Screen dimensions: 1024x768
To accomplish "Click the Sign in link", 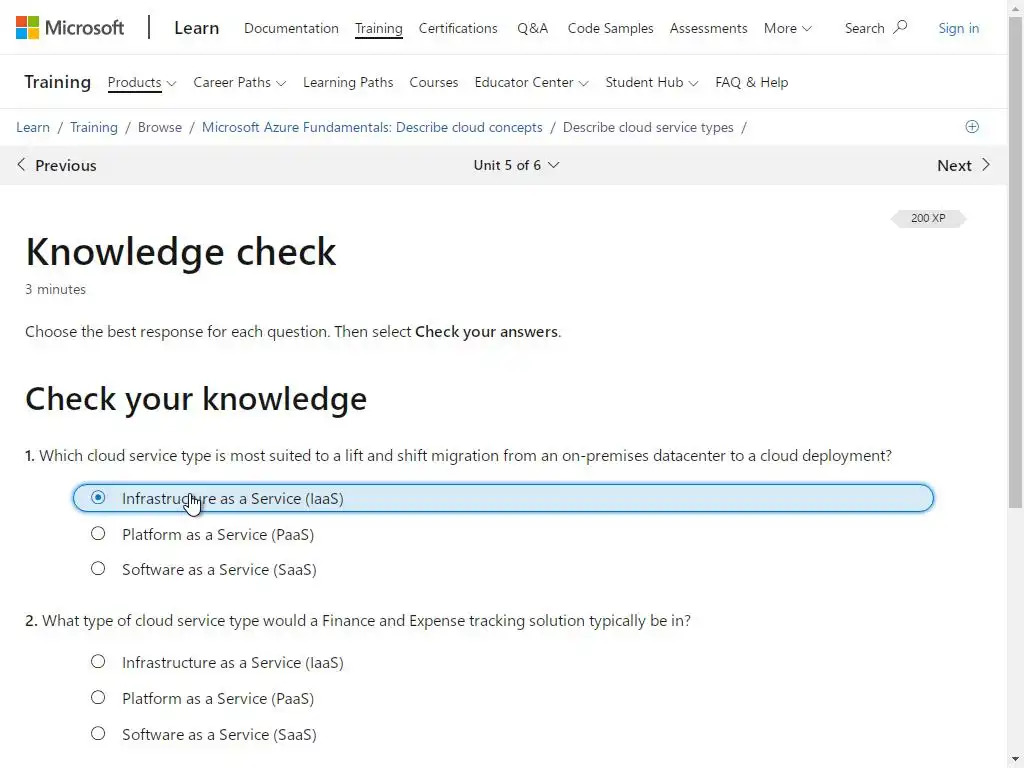I will tap(958, 28).
